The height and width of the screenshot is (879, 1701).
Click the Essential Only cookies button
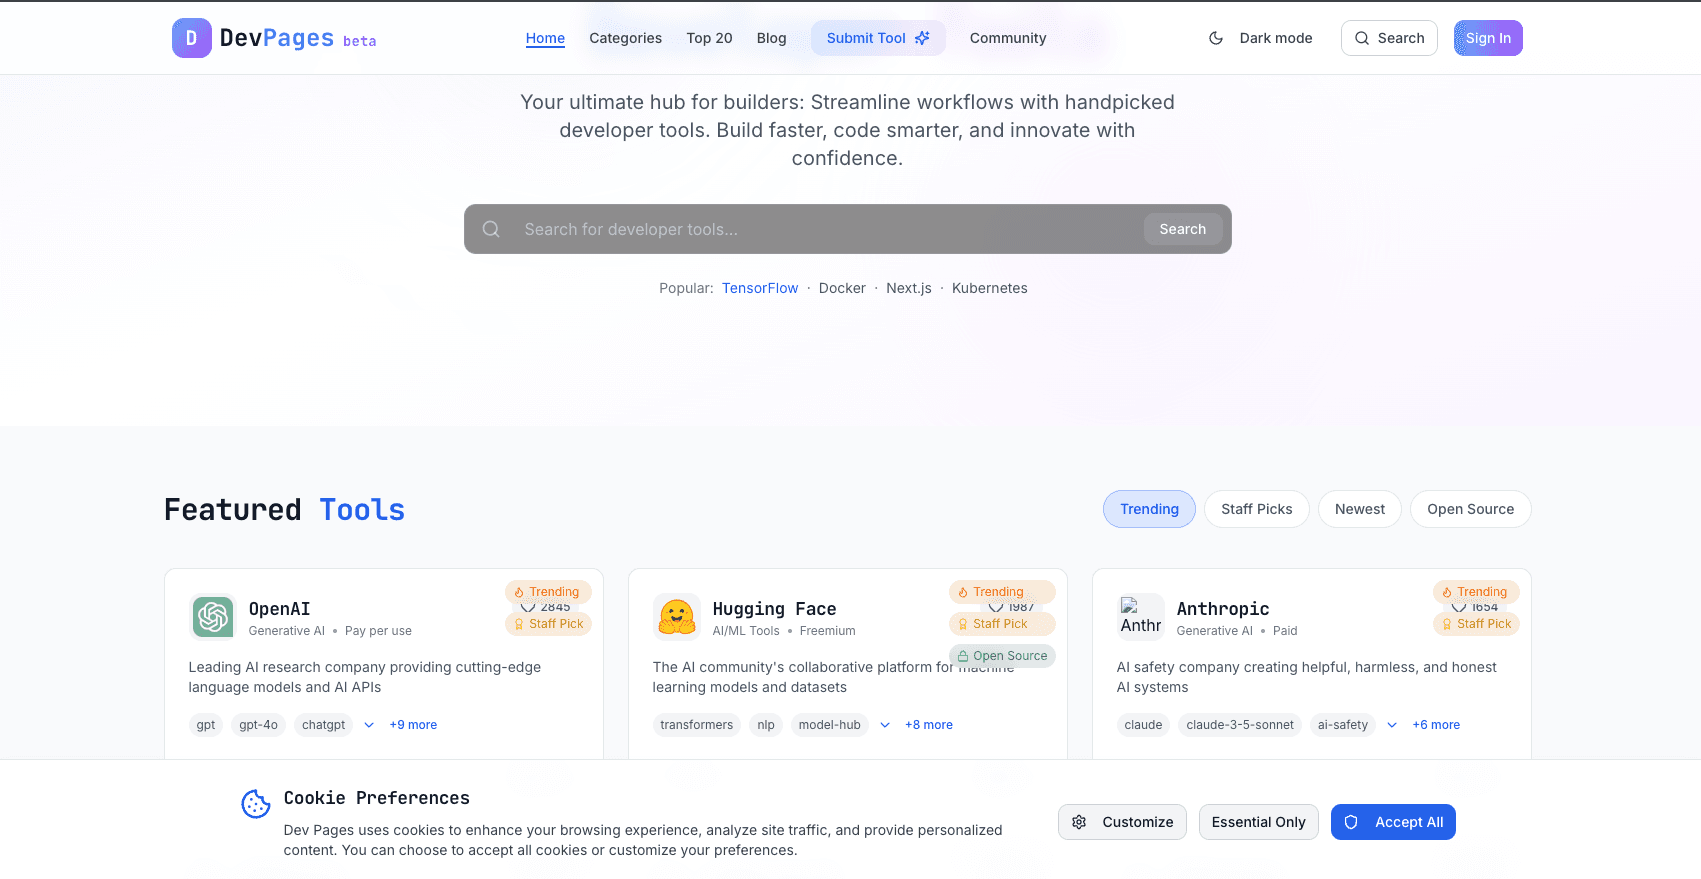click(x=1259, y=822)
